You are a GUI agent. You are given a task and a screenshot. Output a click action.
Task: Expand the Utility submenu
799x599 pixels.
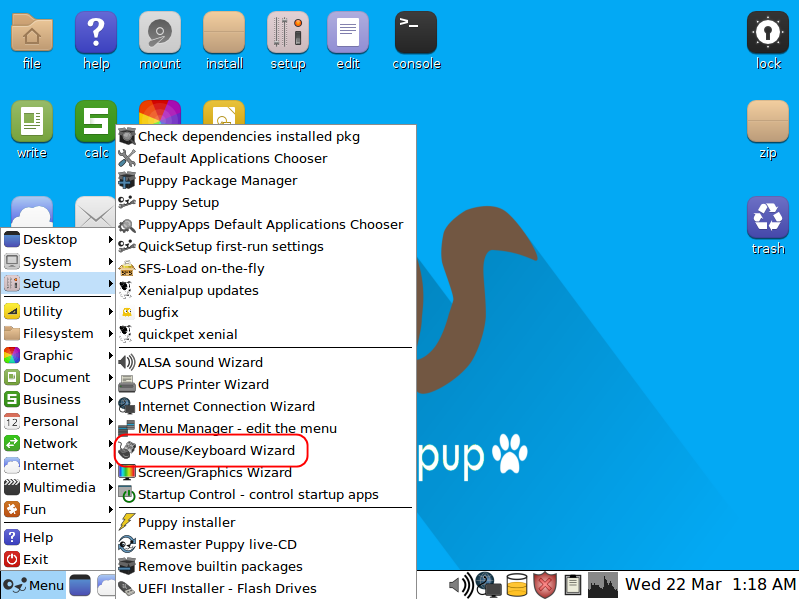click(58, 311)
